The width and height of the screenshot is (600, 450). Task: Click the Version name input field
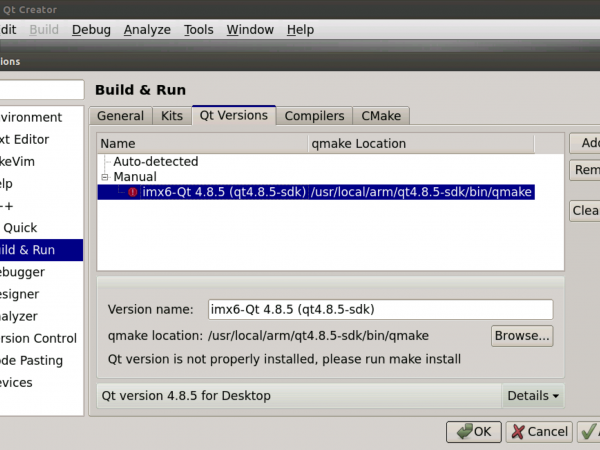tap(380, 309)
